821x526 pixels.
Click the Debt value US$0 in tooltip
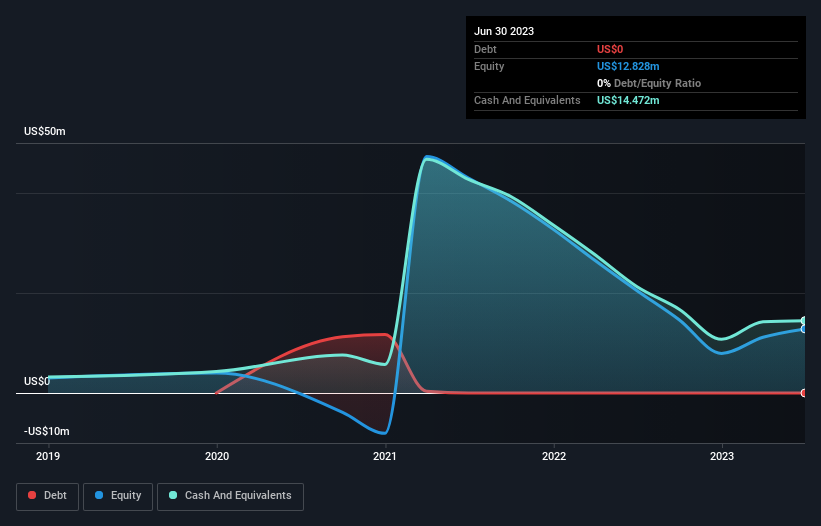click(610, 49)
